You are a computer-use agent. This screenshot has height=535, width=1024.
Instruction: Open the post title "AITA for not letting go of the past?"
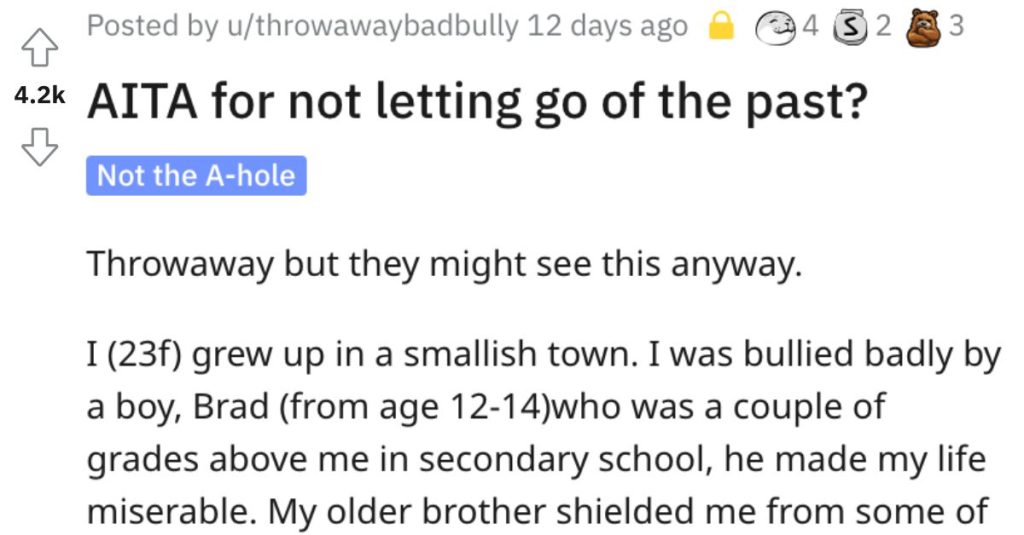477,102
